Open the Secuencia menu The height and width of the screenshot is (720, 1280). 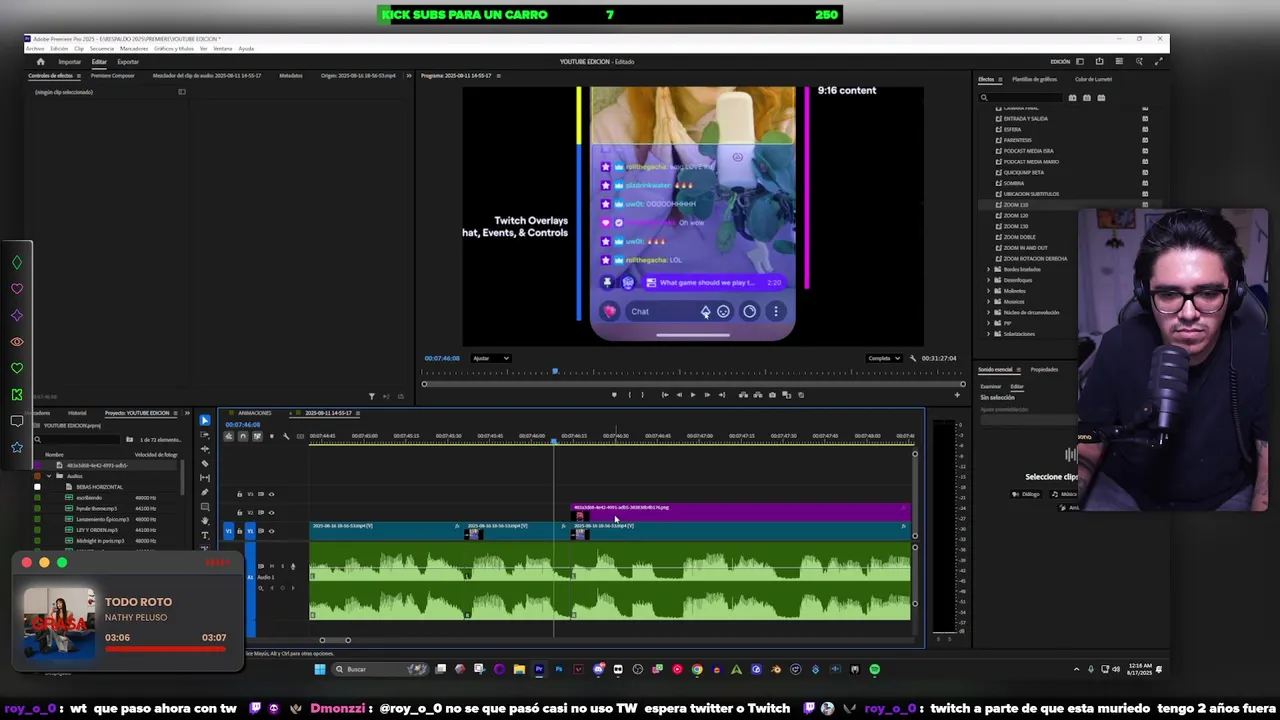click(x=102, y=48)
